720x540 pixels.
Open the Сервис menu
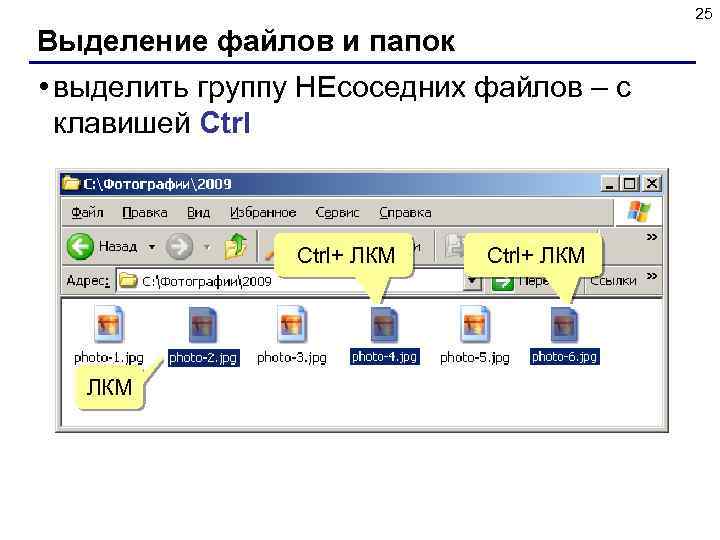[x=337, y=213]
